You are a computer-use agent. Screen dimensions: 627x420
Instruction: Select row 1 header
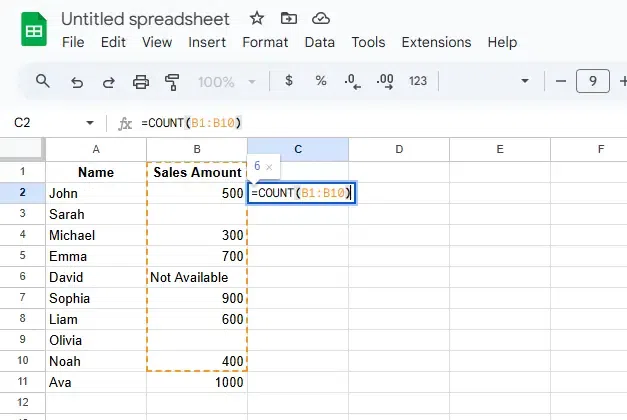click(x=22, y=172)
